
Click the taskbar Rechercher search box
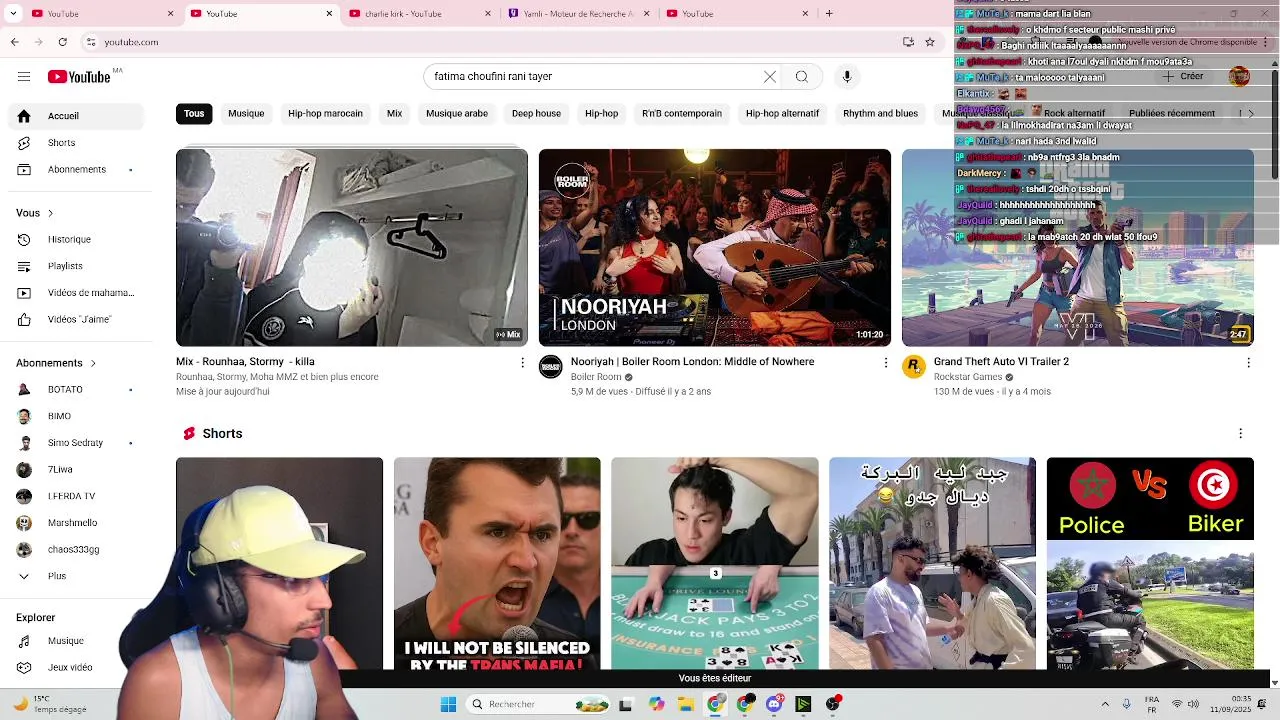click(540, 704)
